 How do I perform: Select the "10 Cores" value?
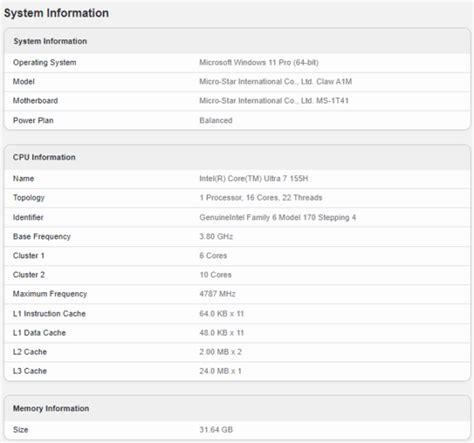tap(215, 275)
